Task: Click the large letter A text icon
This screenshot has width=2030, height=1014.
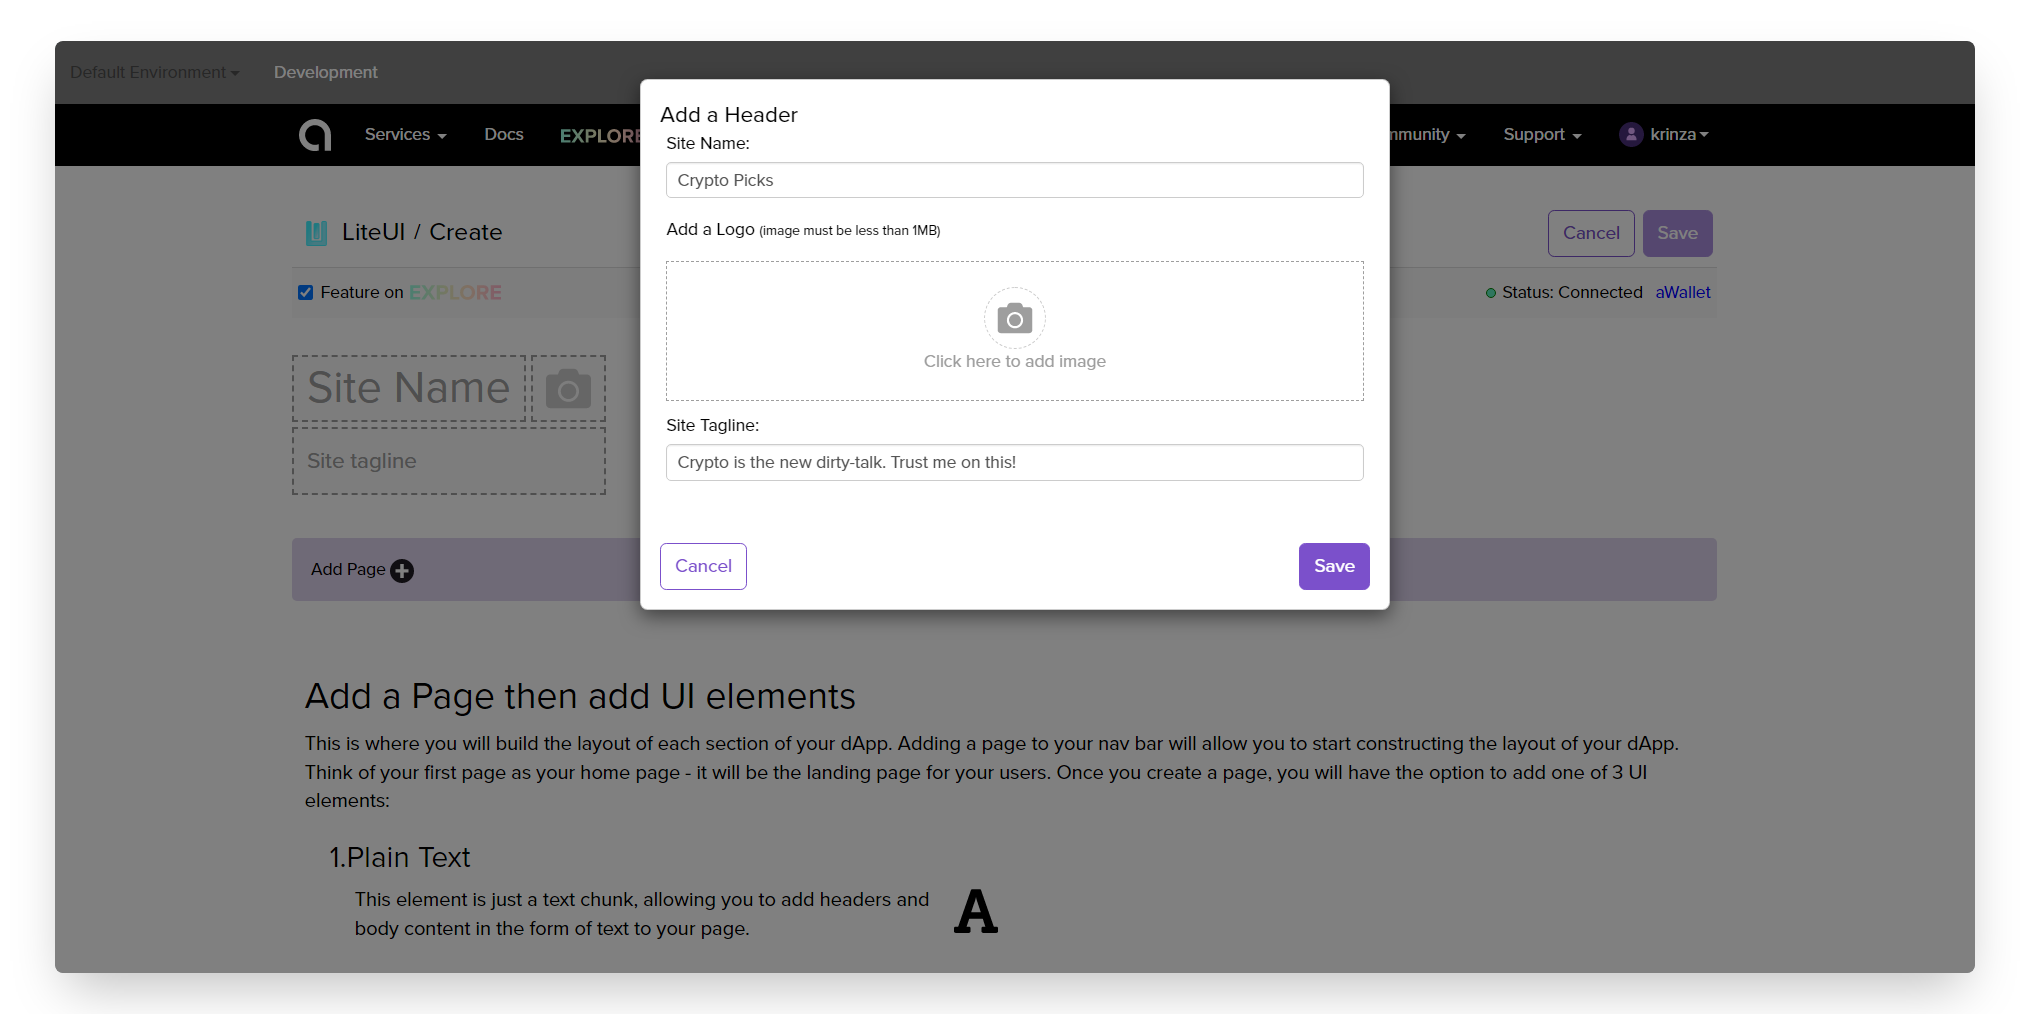Action: (976, 912)
